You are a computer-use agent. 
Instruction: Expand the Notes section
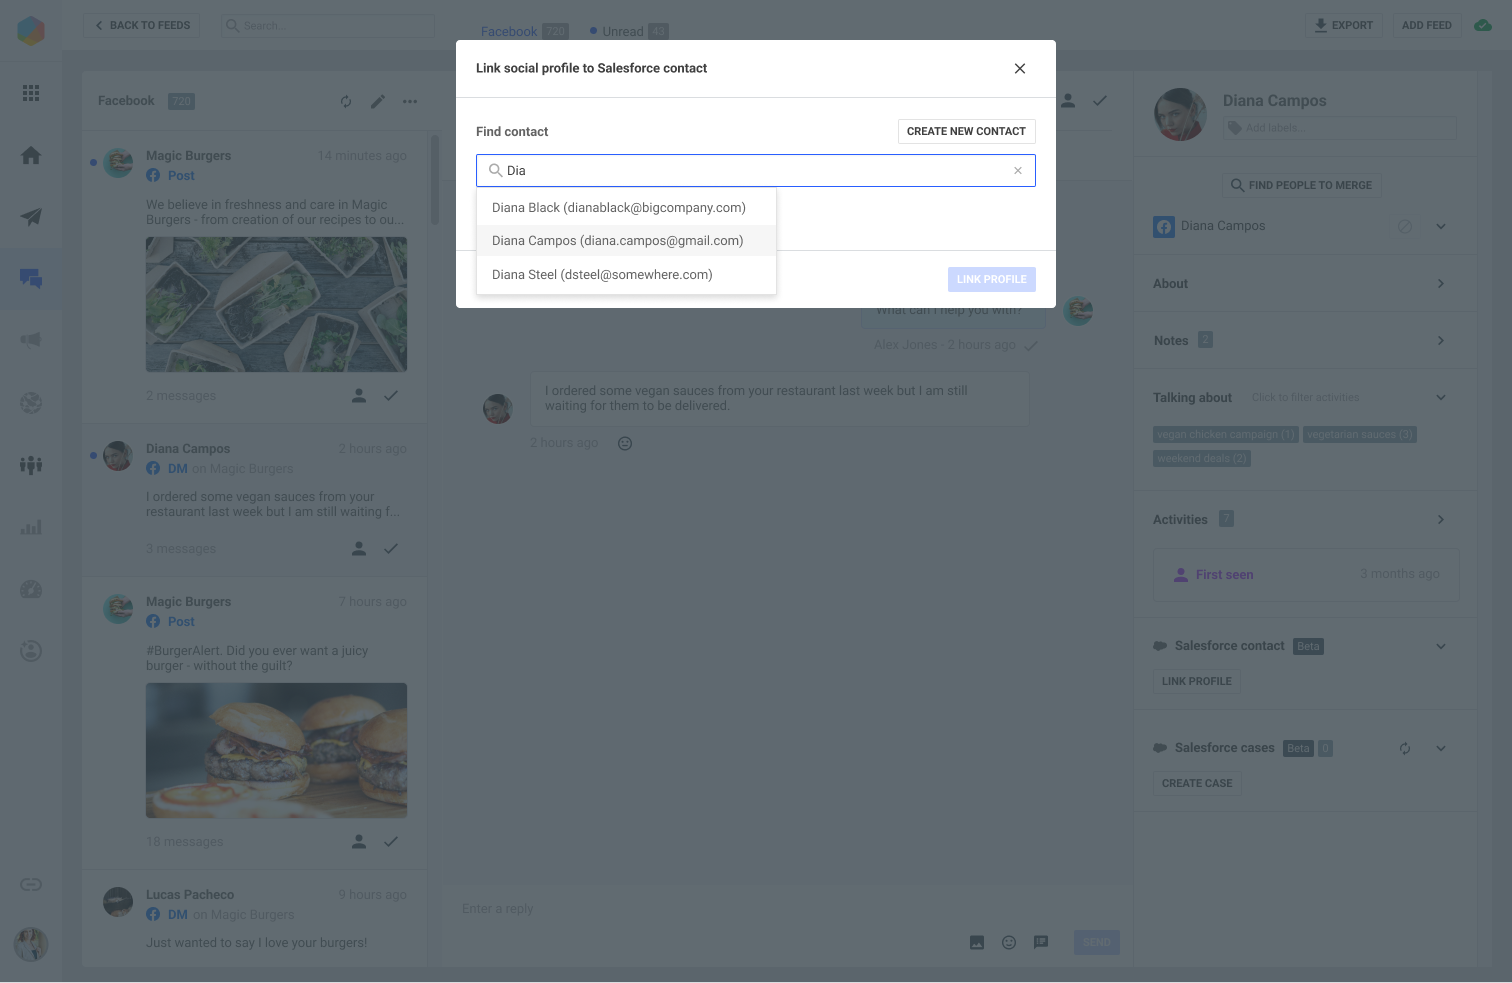tap(1441, 341)
